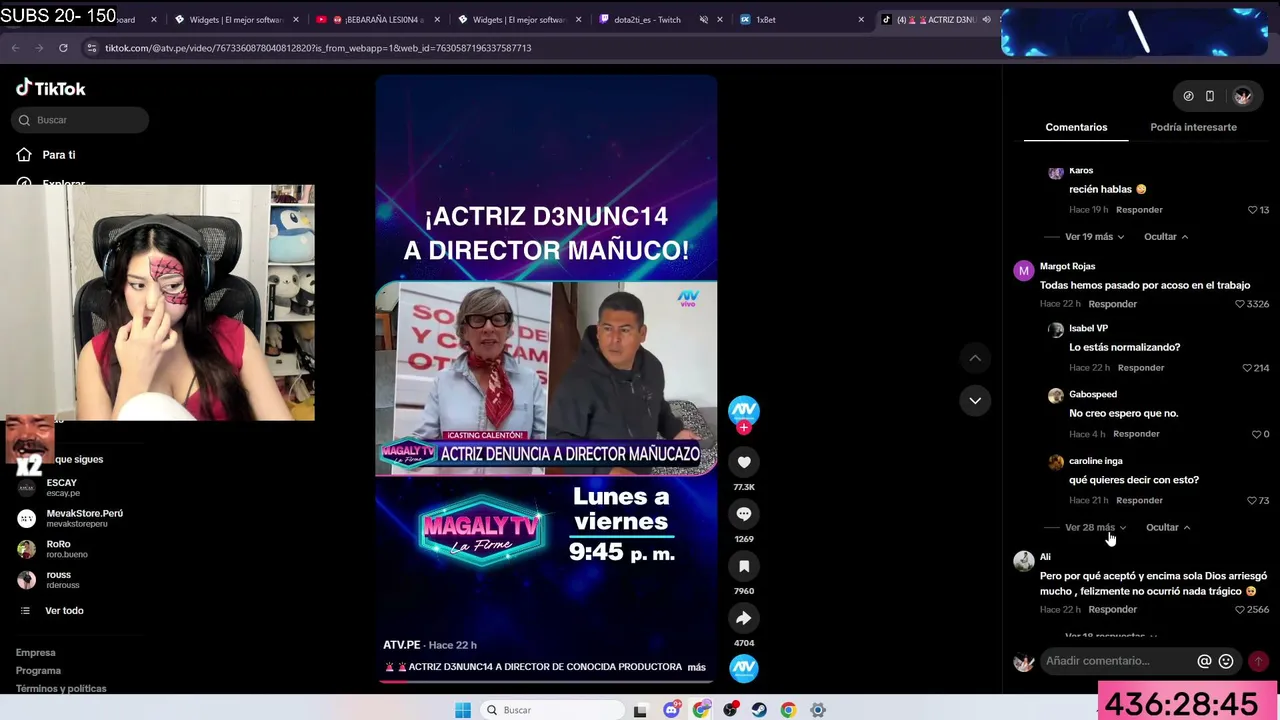Screen dimensions: 1280x720
Task: Reply to Ali's comment
Action: (1112, 610)
